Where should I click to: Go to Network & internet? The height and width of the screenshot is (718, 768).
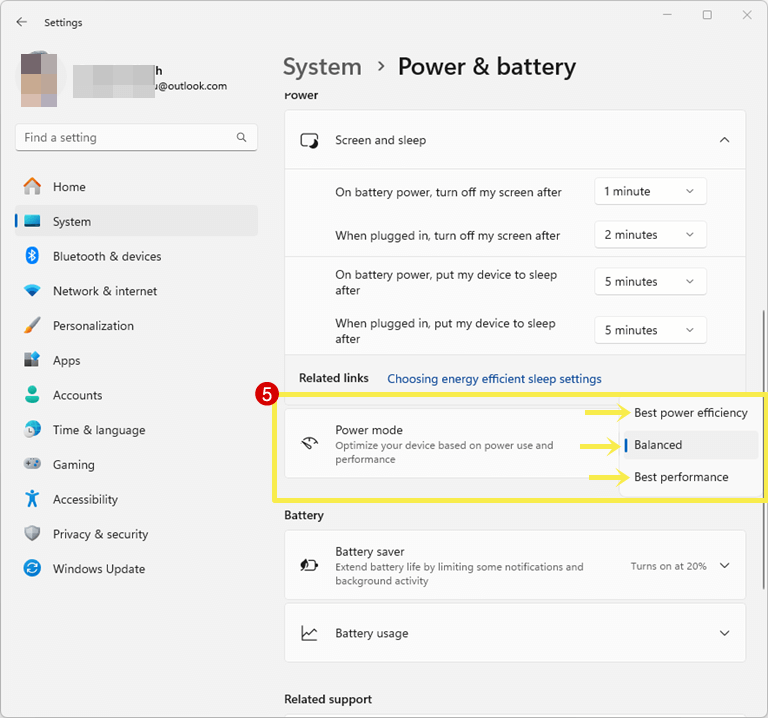pyautogui.click(x=136, y=291)
